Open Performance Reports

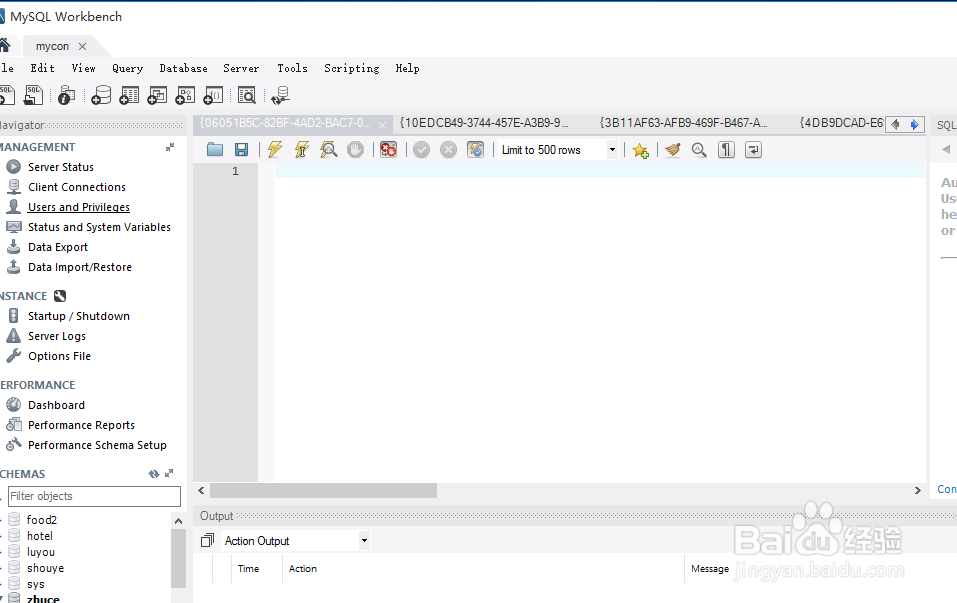pyautogui.click(x=81, y=425)
